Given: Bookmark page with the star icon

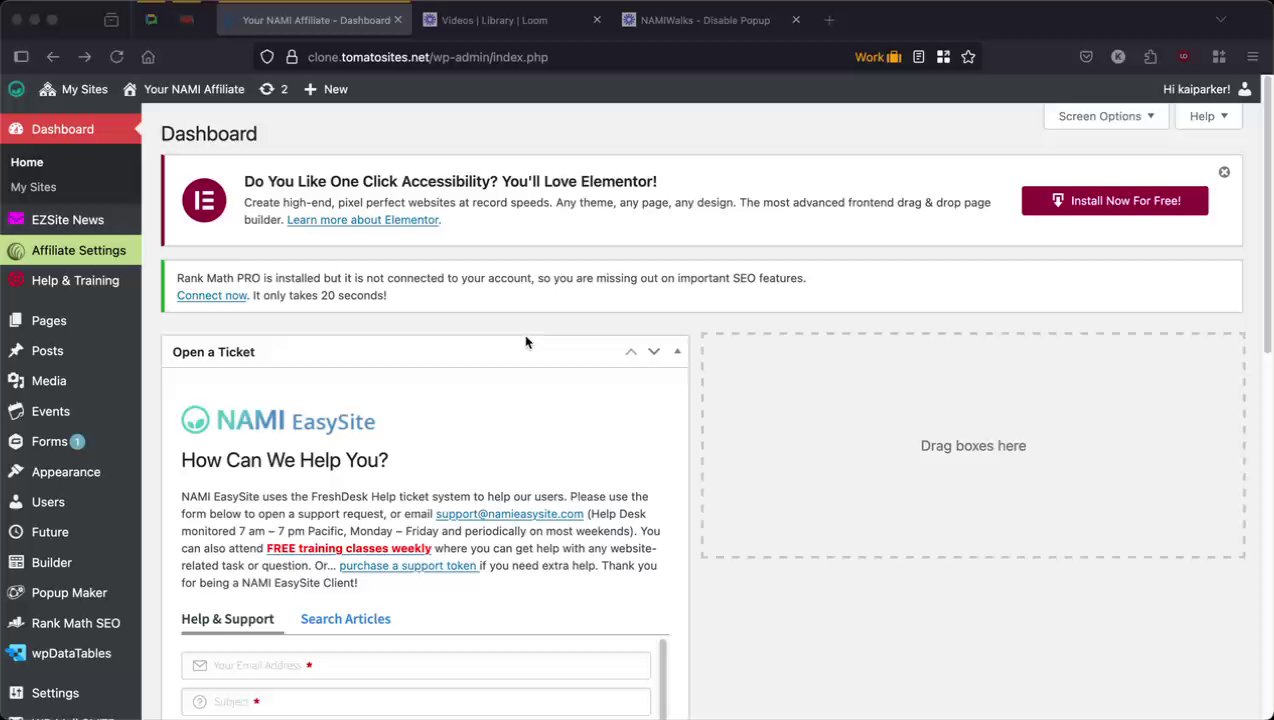Looking at the screenshot, I should (968, 57).
